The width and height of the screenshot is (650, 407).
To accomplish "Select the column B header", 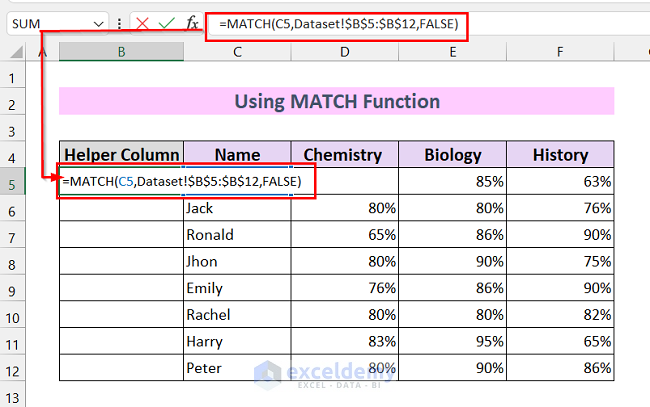I will tap(121, 52).
